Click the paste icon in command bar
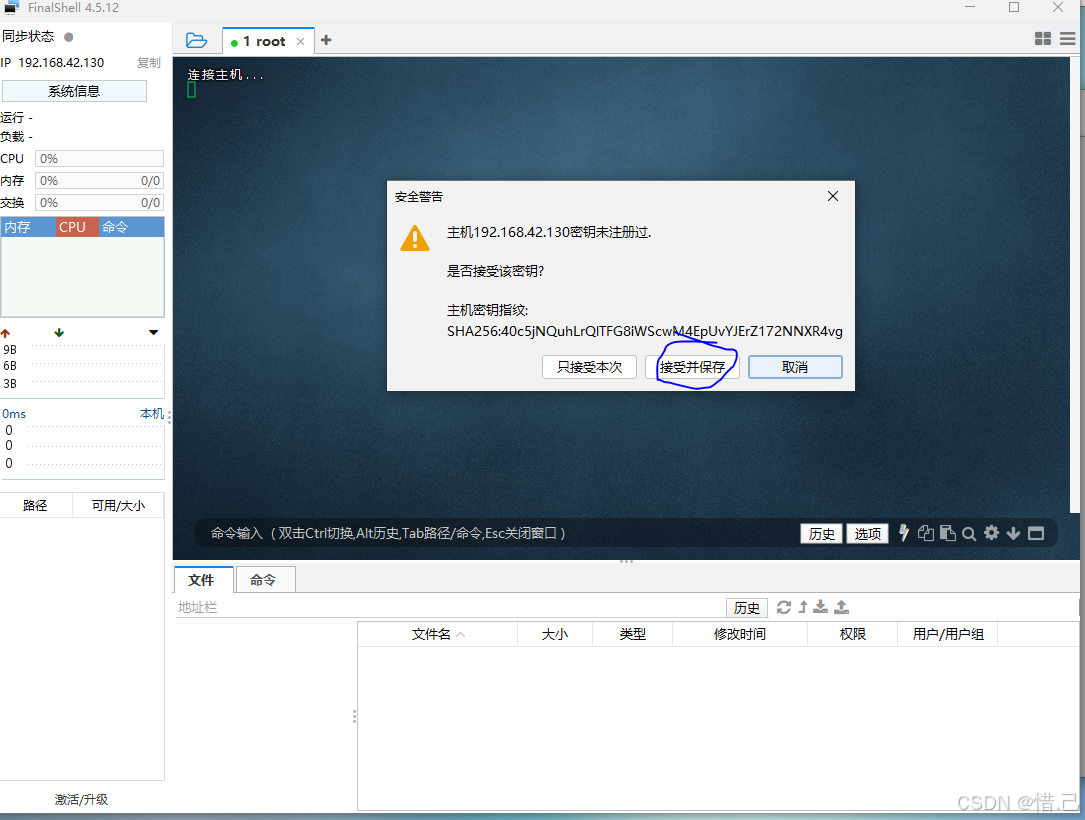 pyautogui.click(x=948, y=533)
